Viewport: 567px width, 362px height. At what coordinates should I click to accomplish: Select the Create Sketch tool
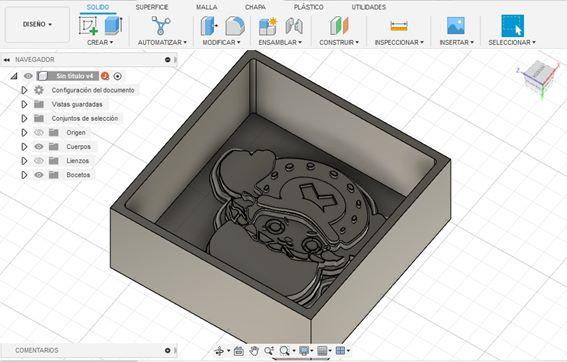click(89, 25)
